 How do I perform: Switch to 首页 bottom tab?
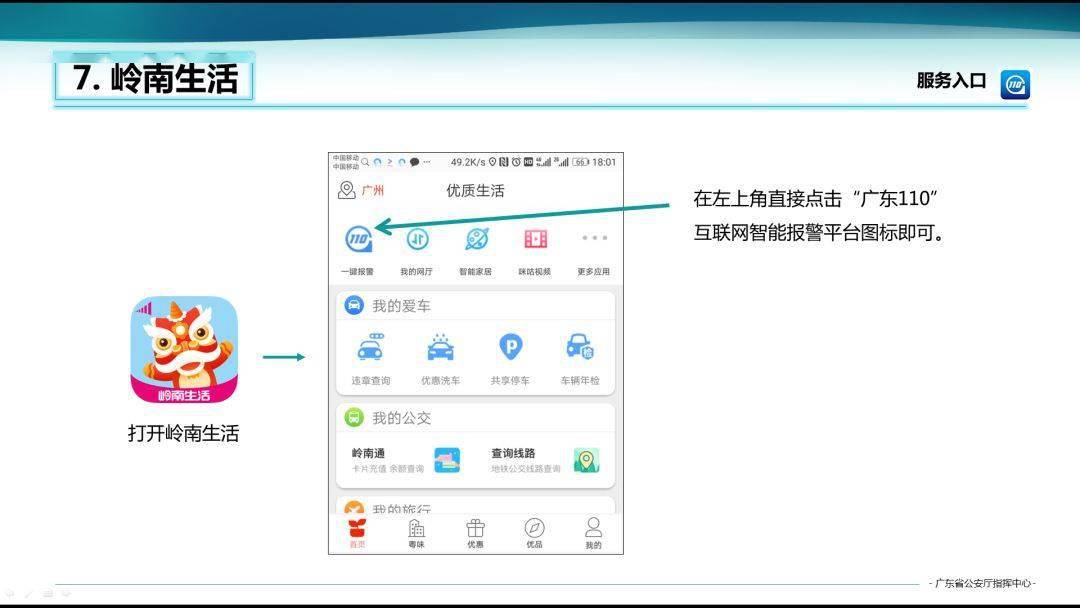pyautogui.click(x=357, y=533)
